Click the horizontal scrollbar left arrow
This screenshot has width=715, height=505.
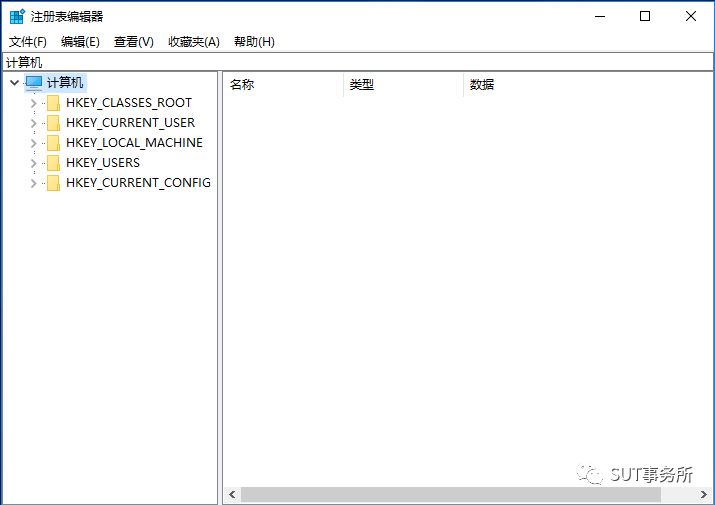[x=233, y=495]
